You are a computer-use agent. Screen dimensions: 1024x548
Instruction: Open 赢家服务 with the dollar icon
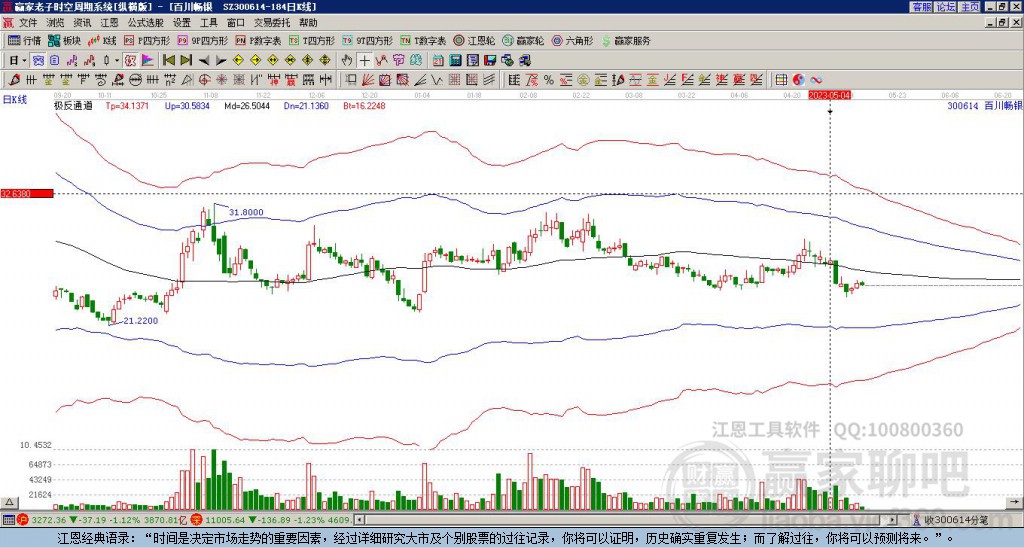click(626, 40)
